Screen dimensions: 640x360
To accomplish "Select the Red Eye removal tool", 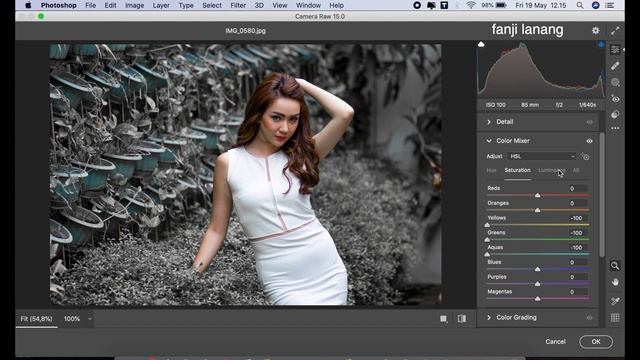I will pos(615,99).
